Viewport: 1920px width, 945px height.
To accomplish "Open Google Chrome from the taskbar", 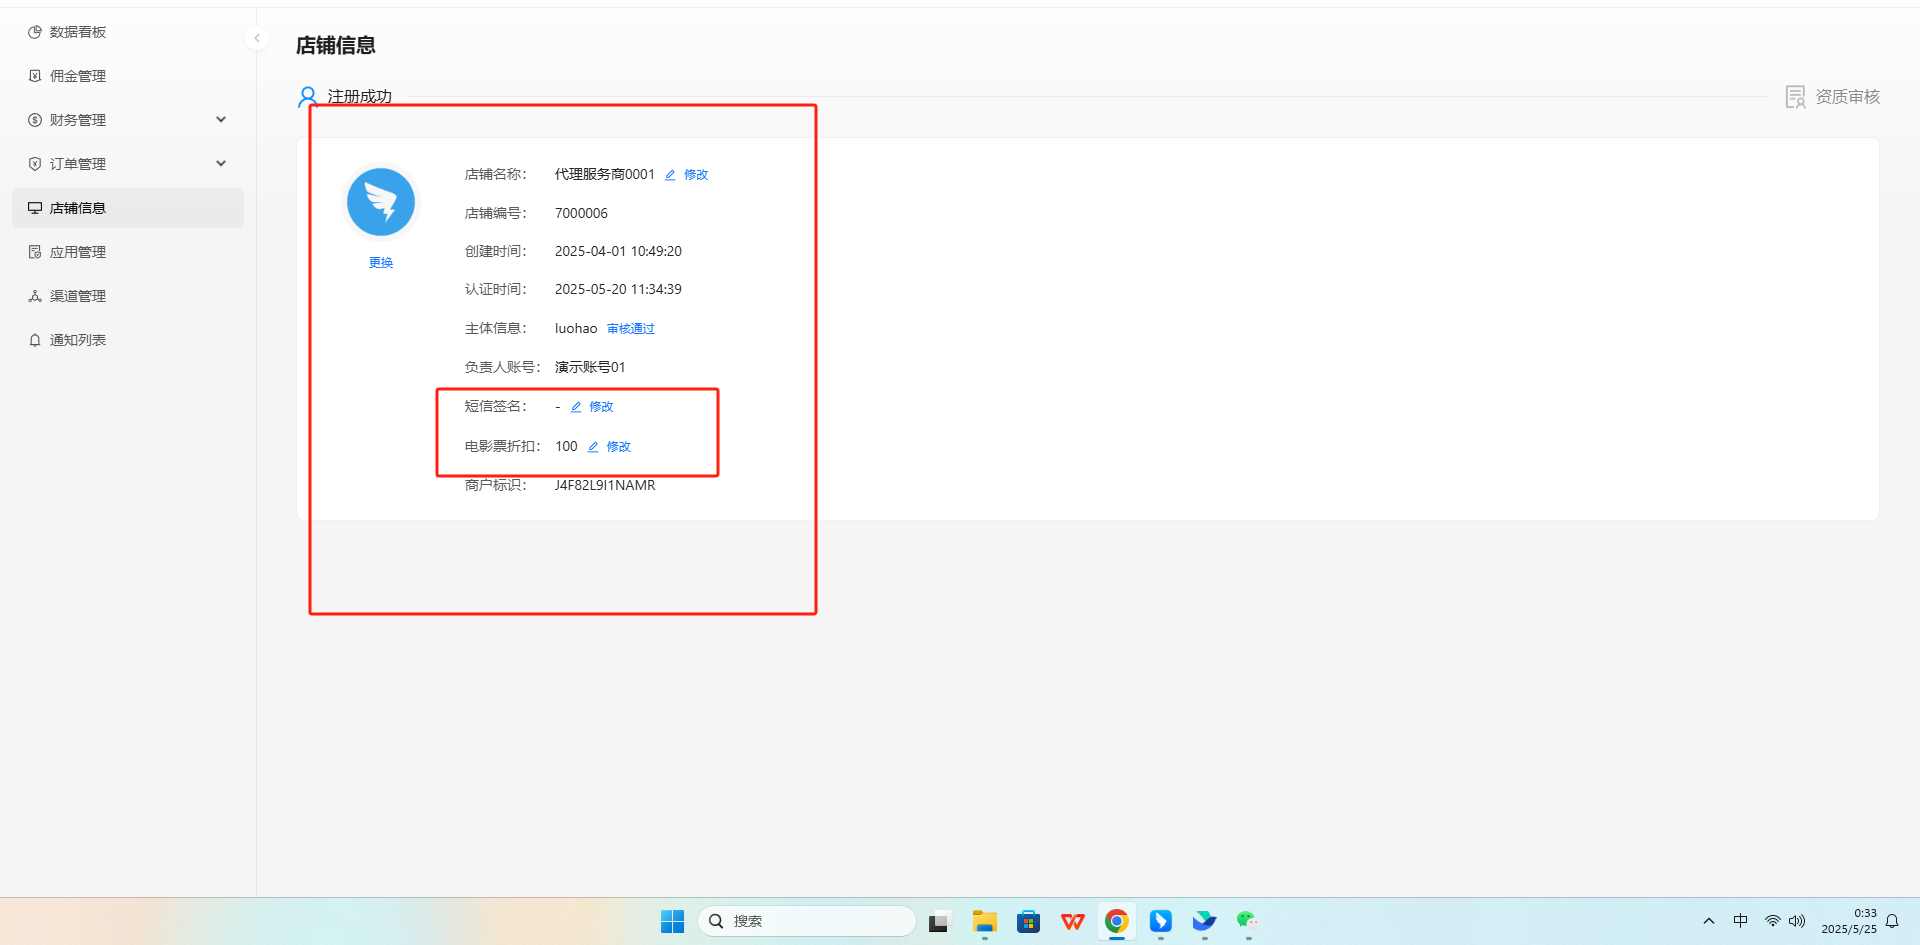I will (1116, 921).
